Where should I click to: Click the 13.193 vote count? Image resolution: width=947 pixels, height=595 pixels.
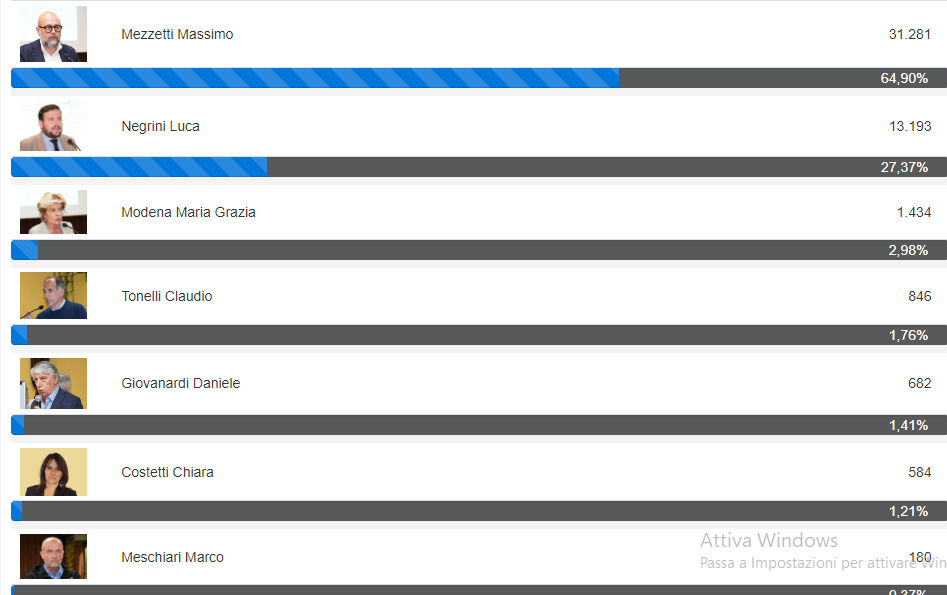click(x=910, y=126)
